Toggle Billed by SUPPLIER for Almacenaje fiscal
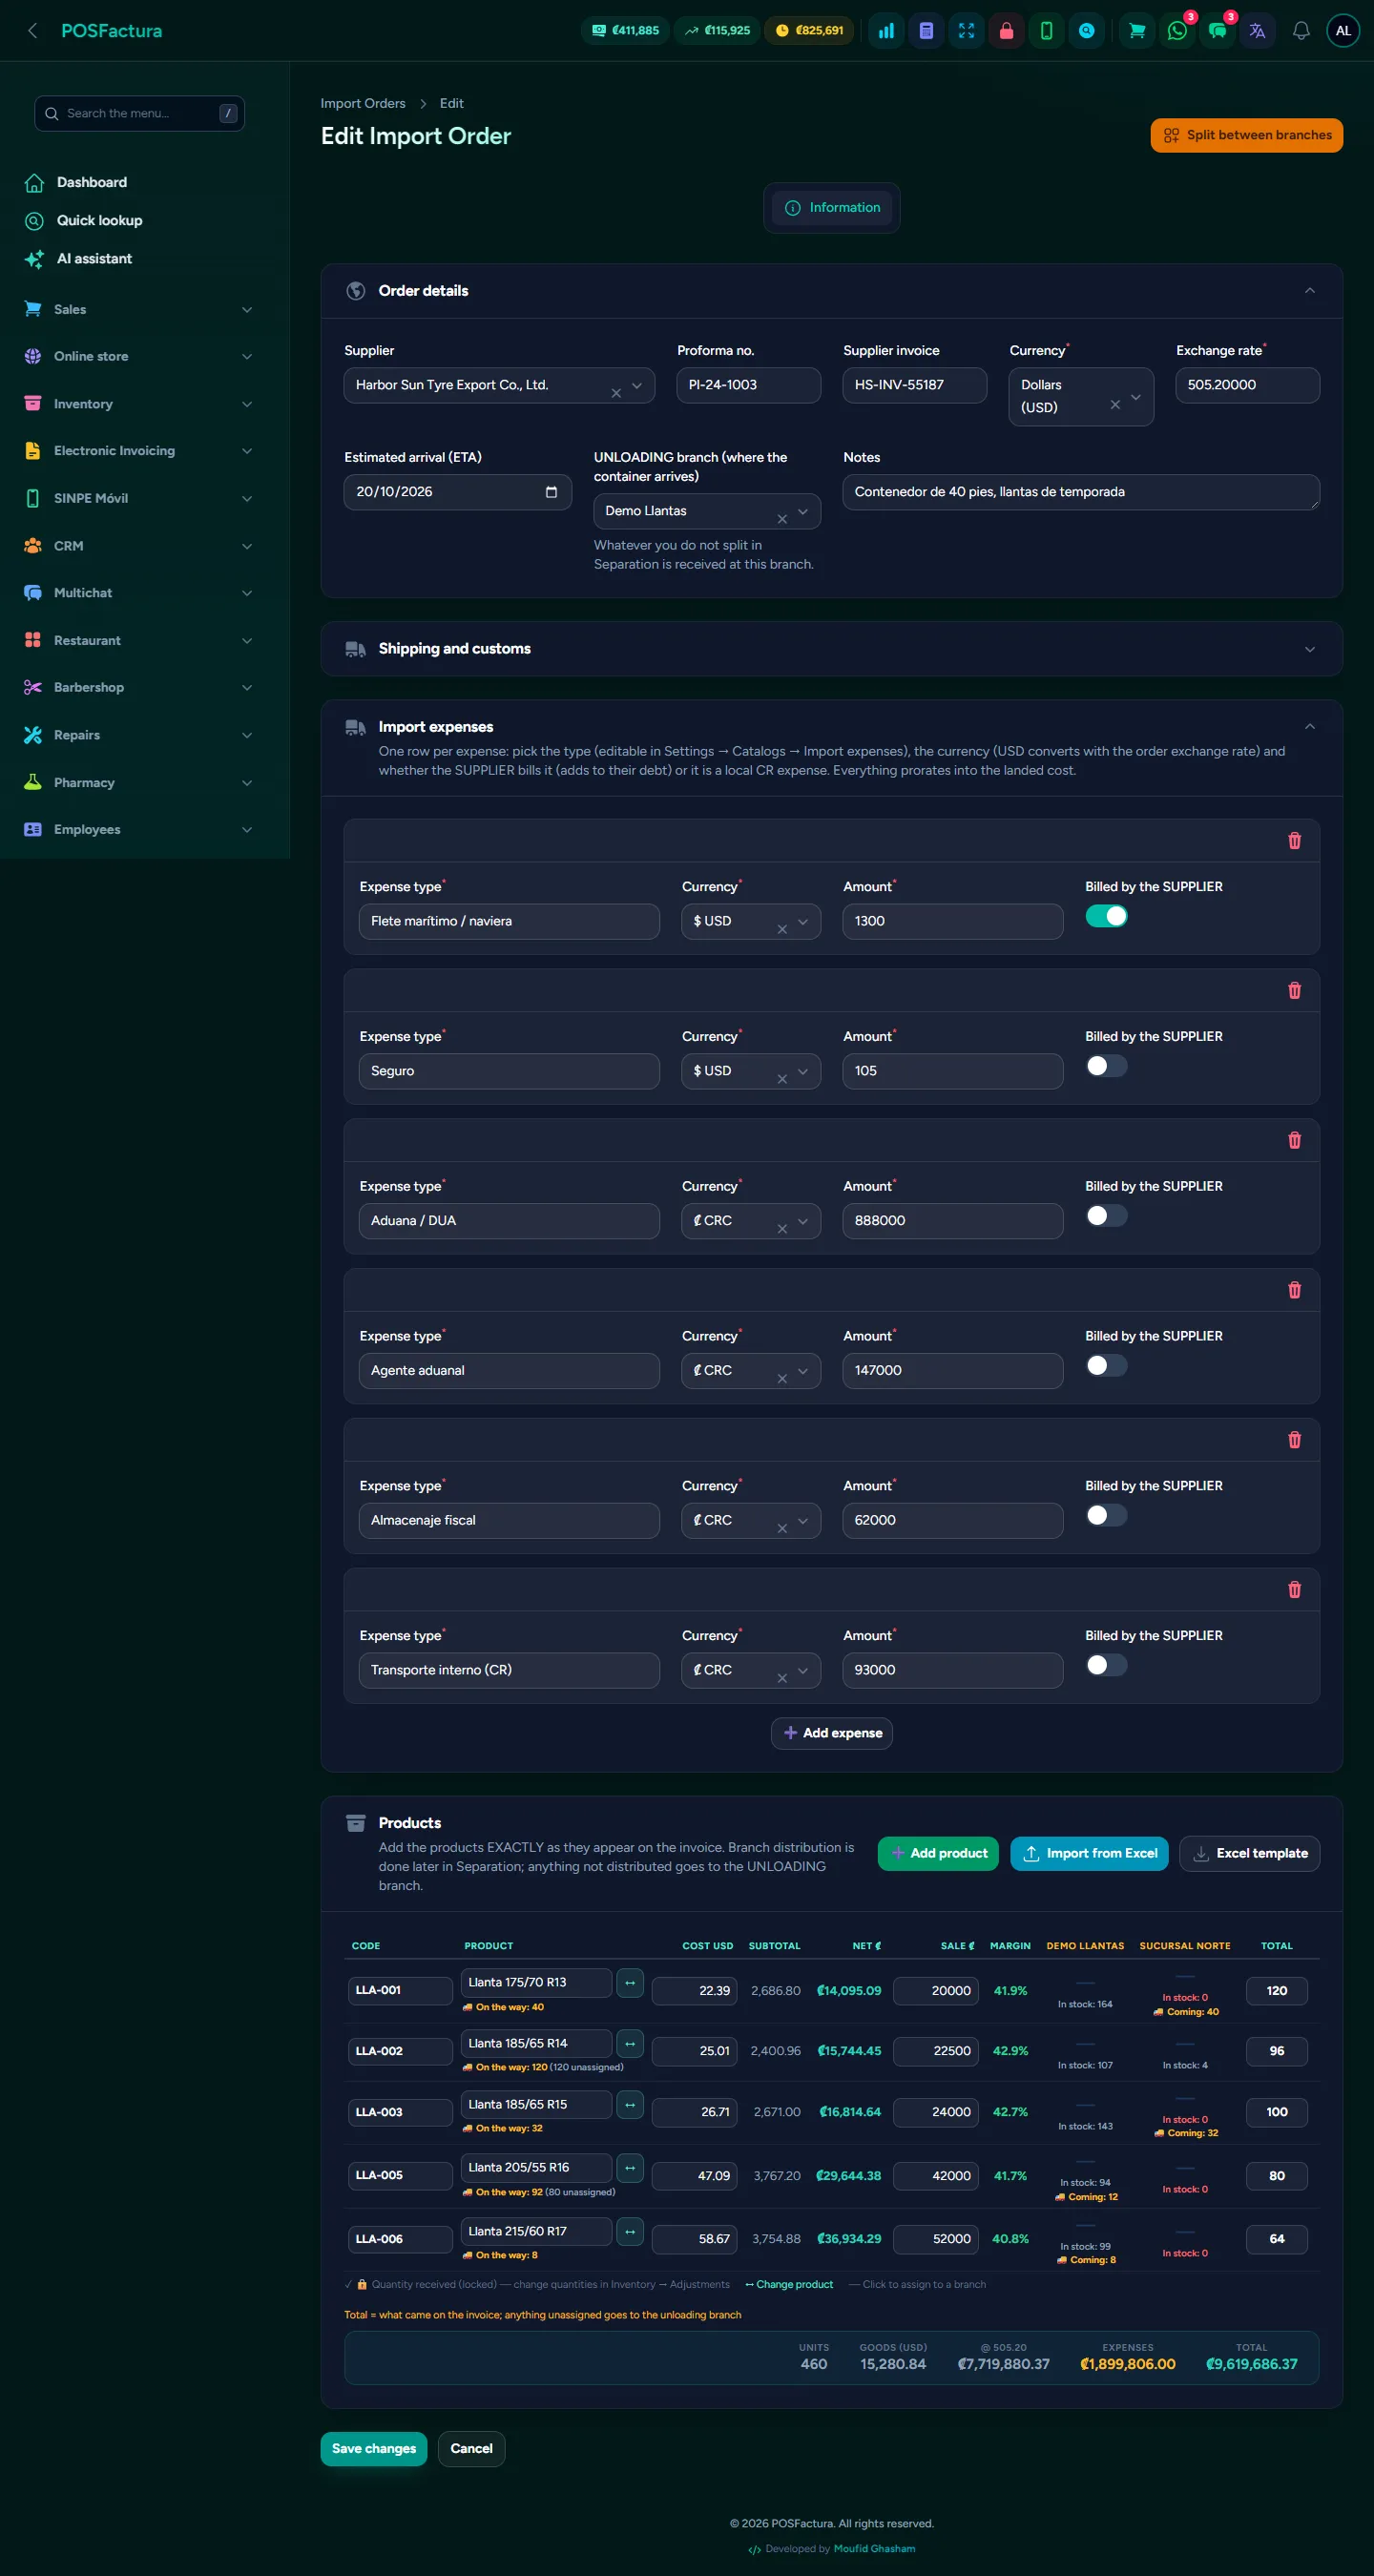The image size is (1374, 2576). pos(1106,1515)
